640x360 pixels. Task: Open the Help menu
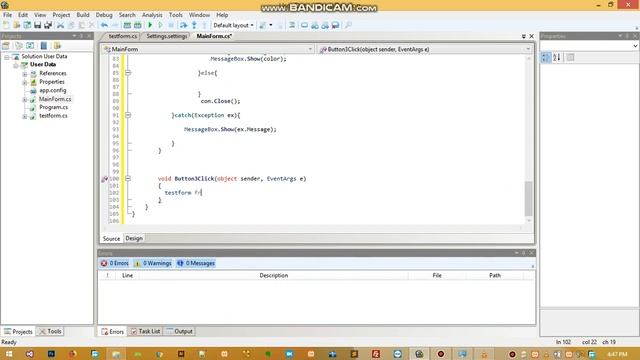pyautogui.click(x=222, y=15)
